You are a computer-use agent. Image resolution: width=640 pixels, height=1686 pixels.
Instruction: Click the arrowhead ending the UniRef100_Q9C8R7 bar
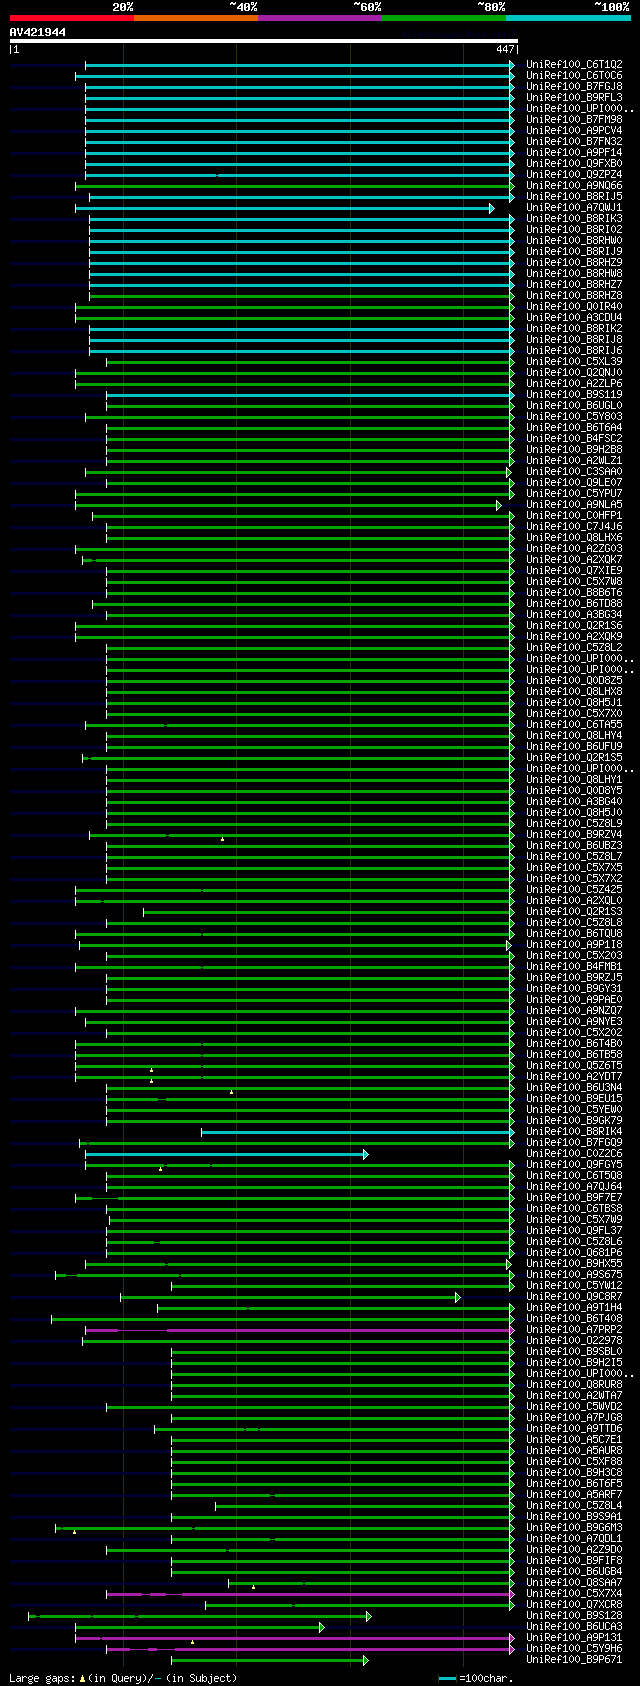pos(458,1297)
